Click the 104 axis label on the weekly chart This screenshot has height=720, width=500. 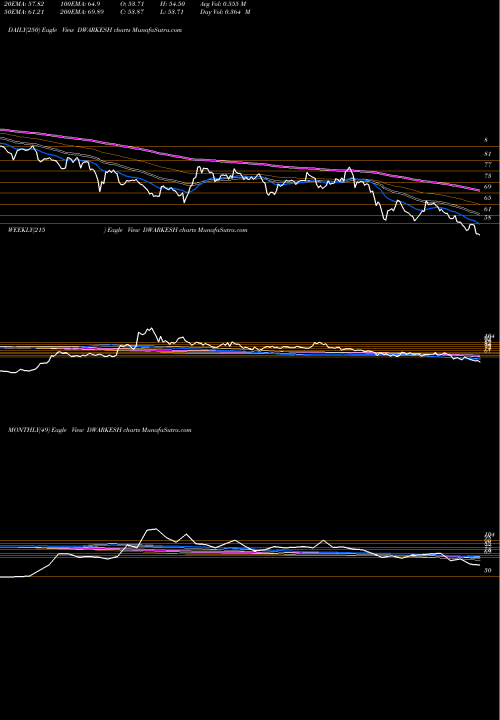click(x=489, y=336)
